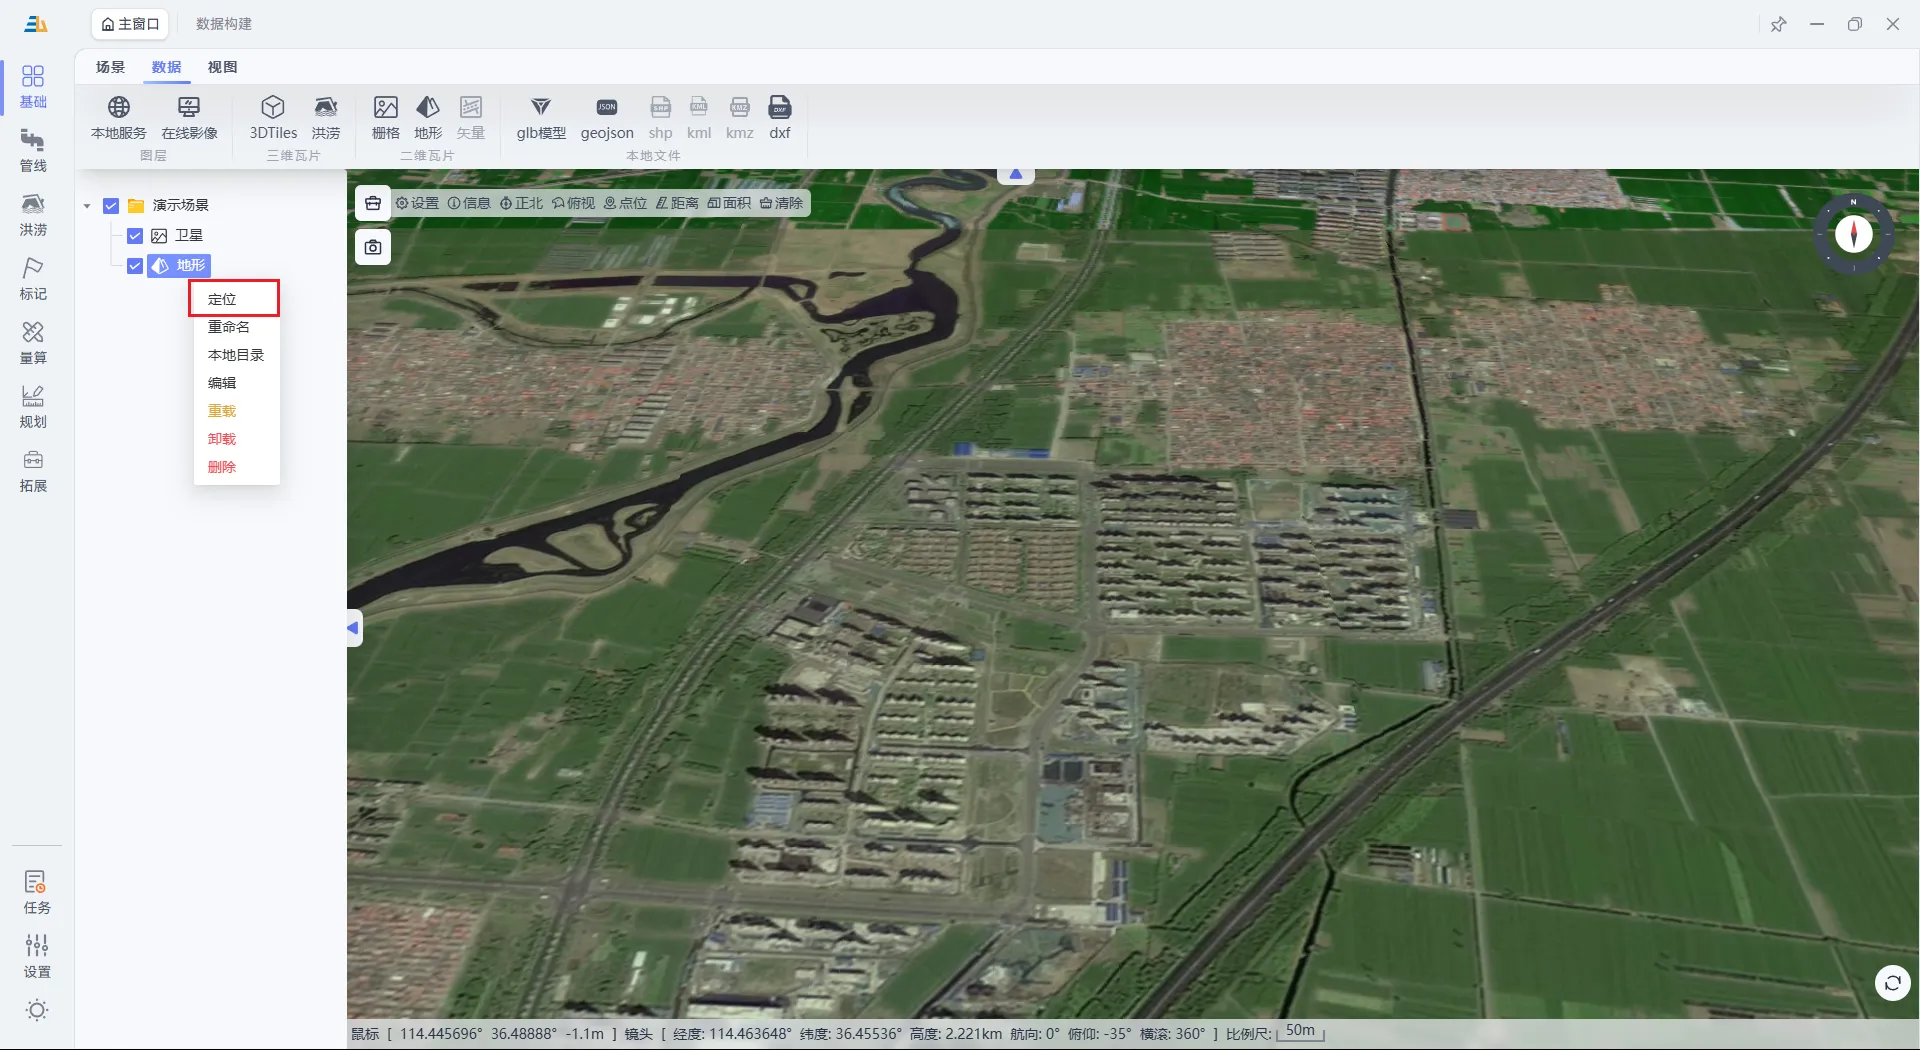Pin the window with the pin icon
1920x1050 pixels.
[1778, 24]
